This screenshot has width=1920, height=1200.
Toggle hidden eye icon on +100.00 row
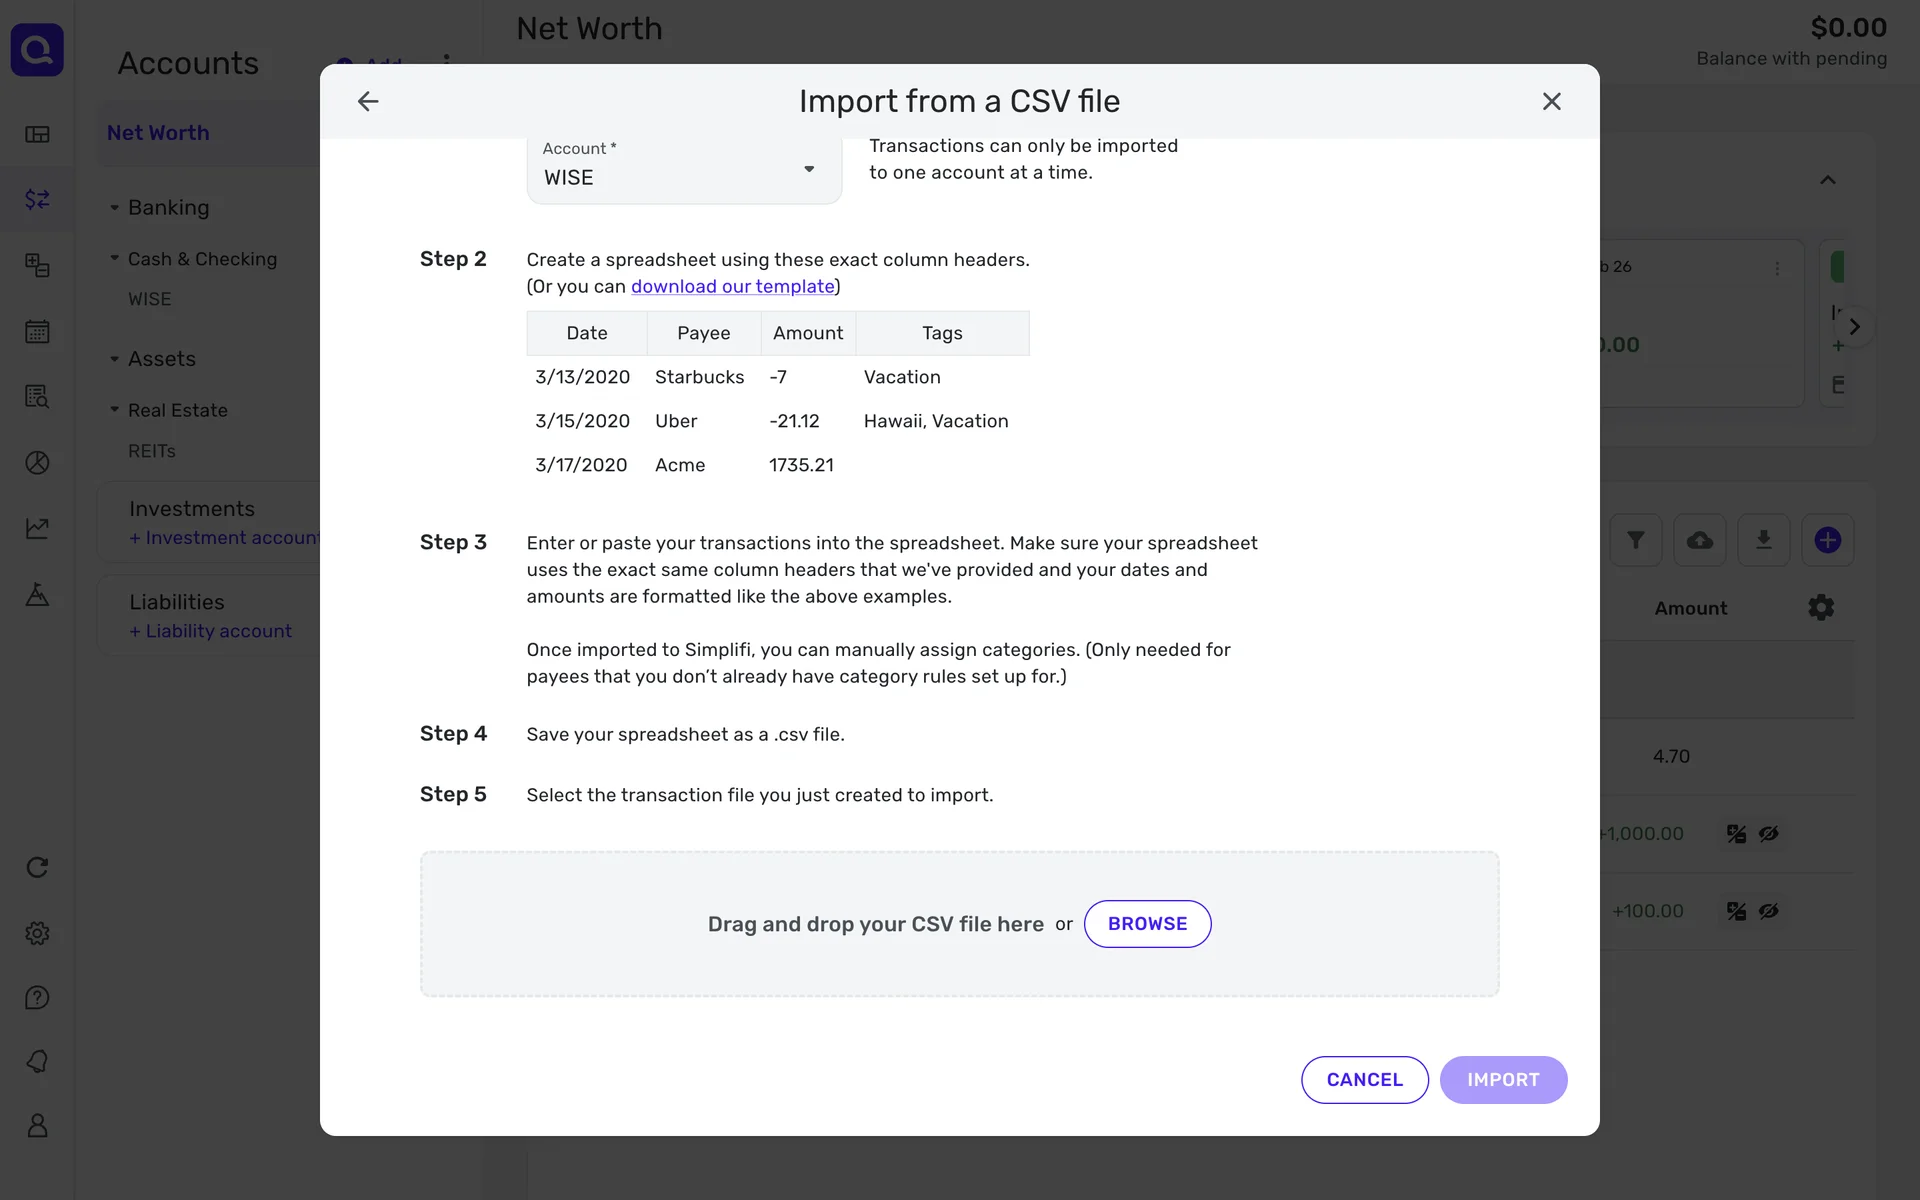coord(1769,912)
